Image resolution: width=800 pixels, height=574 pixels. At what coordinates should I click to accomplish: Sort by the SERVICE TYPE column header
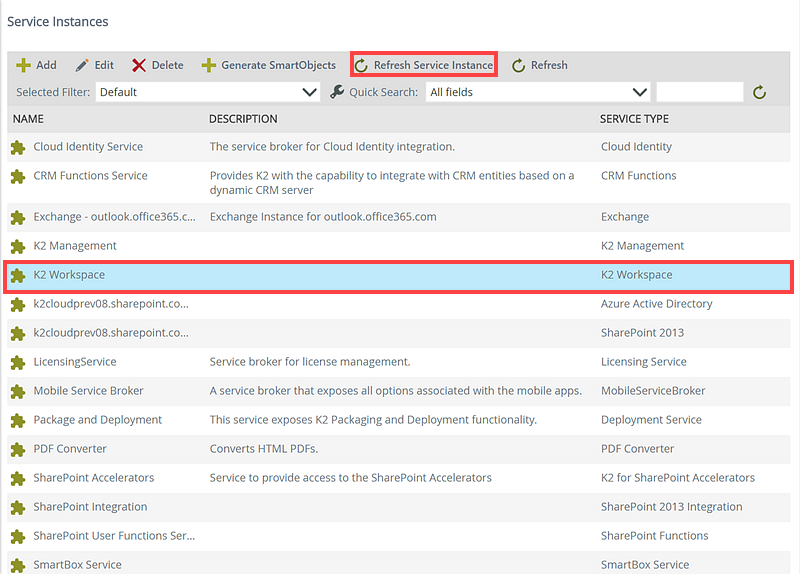634,119
